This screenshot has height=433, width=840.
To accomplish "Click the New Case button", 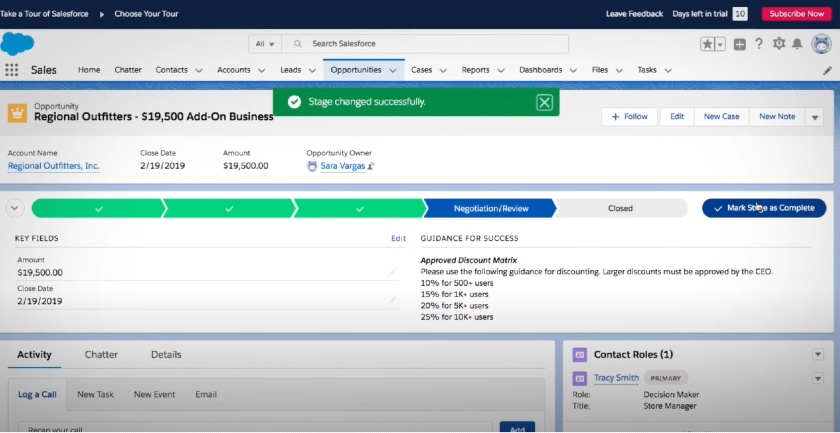I will coord(722,117).
